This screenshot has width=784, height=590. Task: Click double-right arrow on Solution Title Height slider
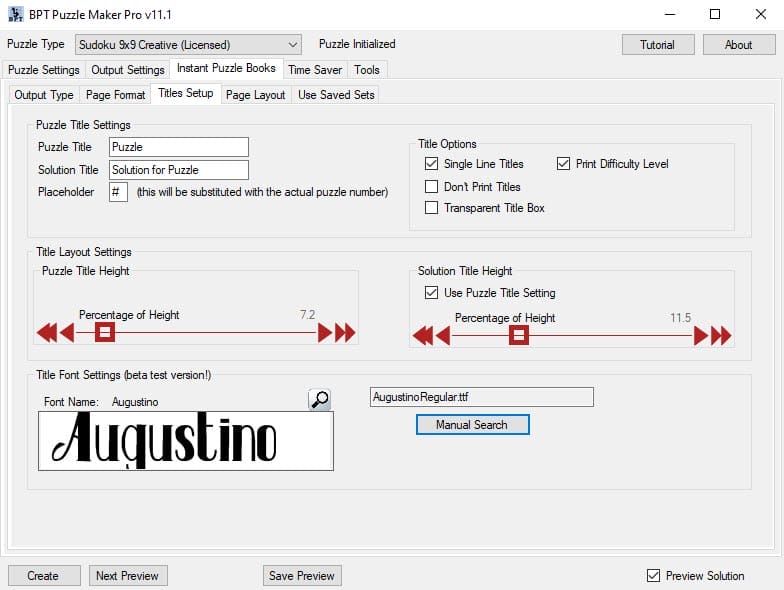[721, 335]
